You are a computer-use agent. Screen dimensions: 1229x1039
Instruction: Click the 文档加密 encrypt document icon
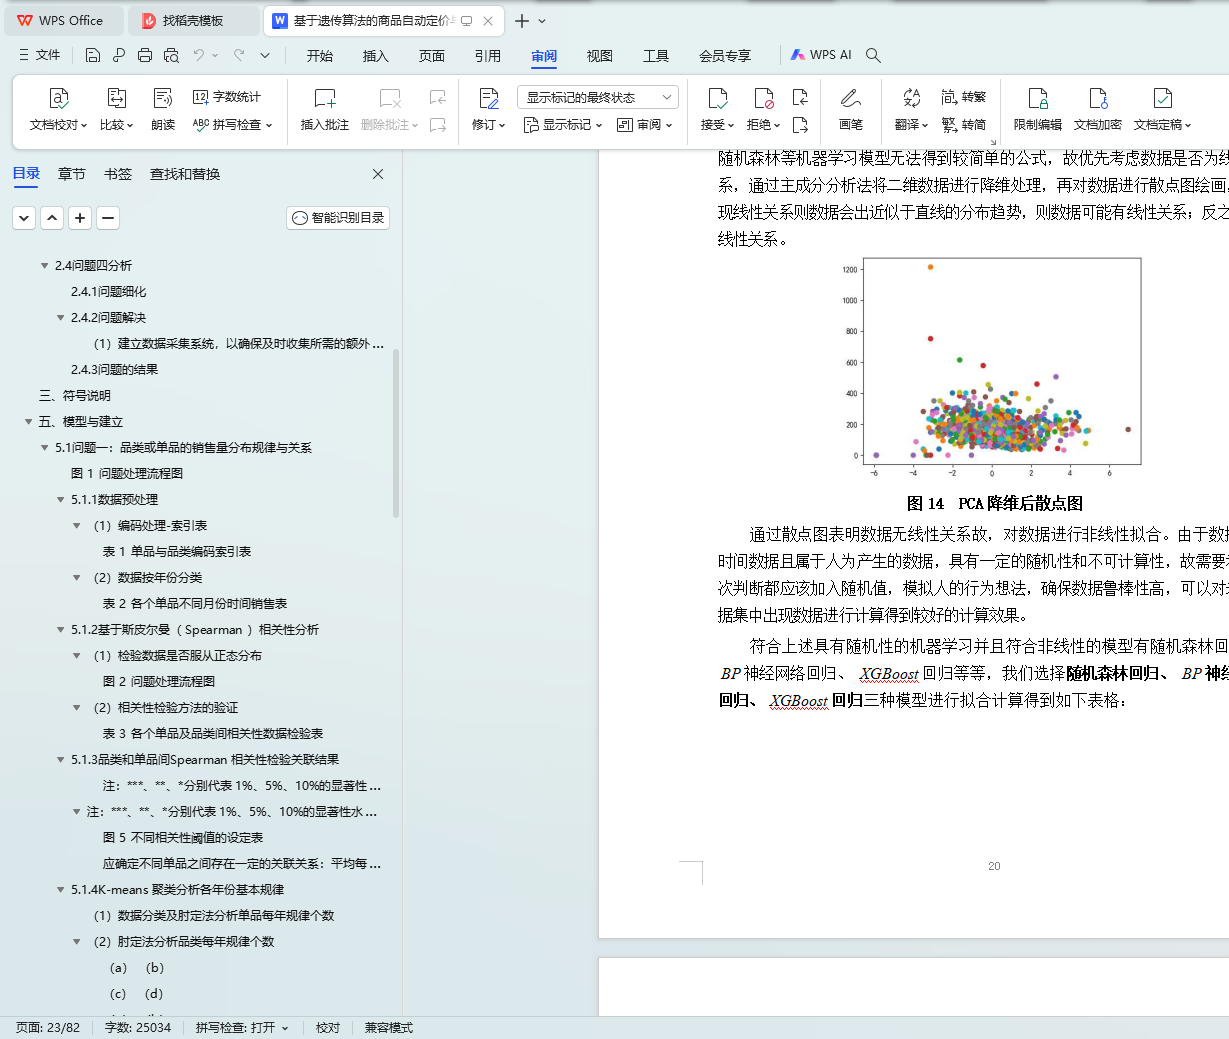(1098, 98)
